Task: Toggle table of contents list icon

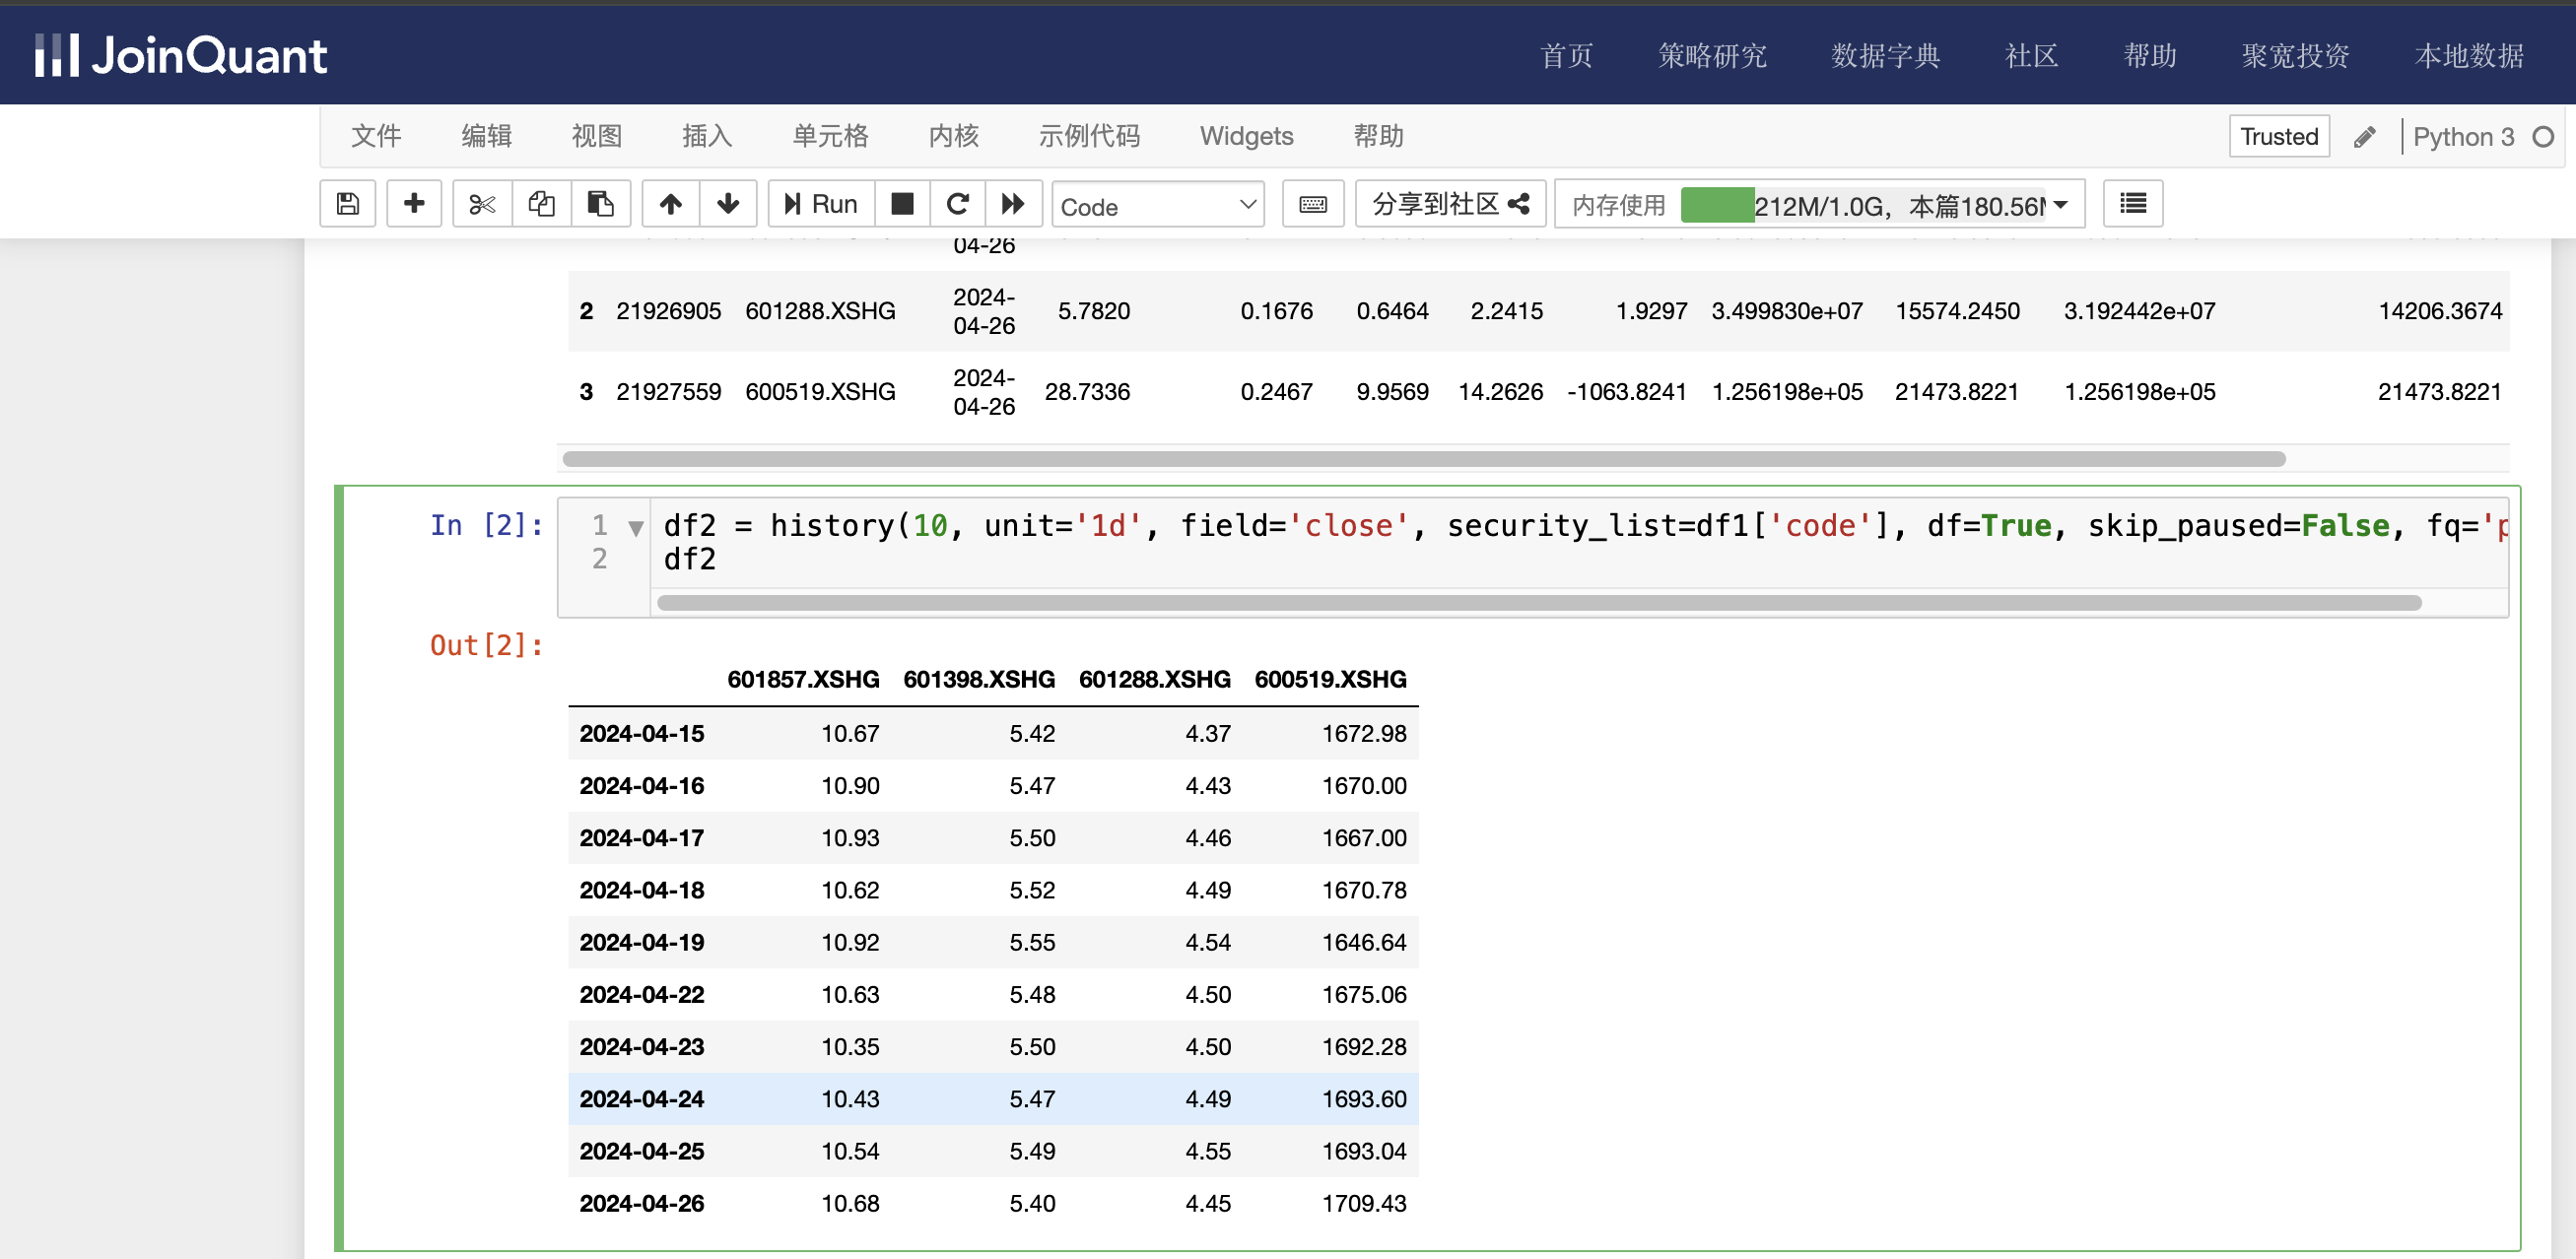Action: 2132,204
